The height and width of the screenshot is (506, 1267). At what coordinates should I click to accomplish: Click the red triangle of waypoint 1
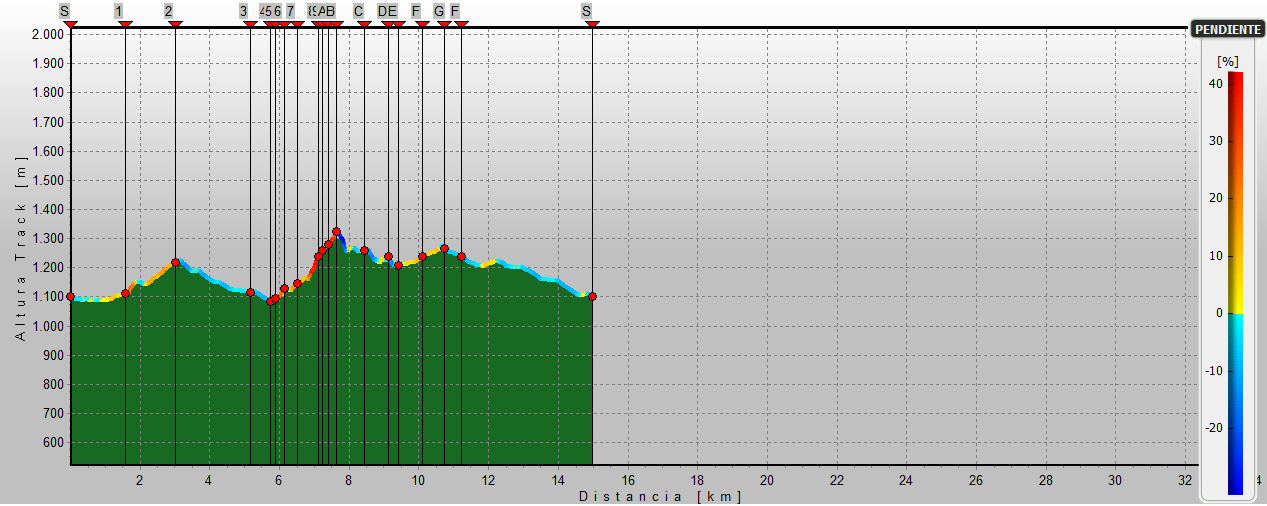pos(125,25)
